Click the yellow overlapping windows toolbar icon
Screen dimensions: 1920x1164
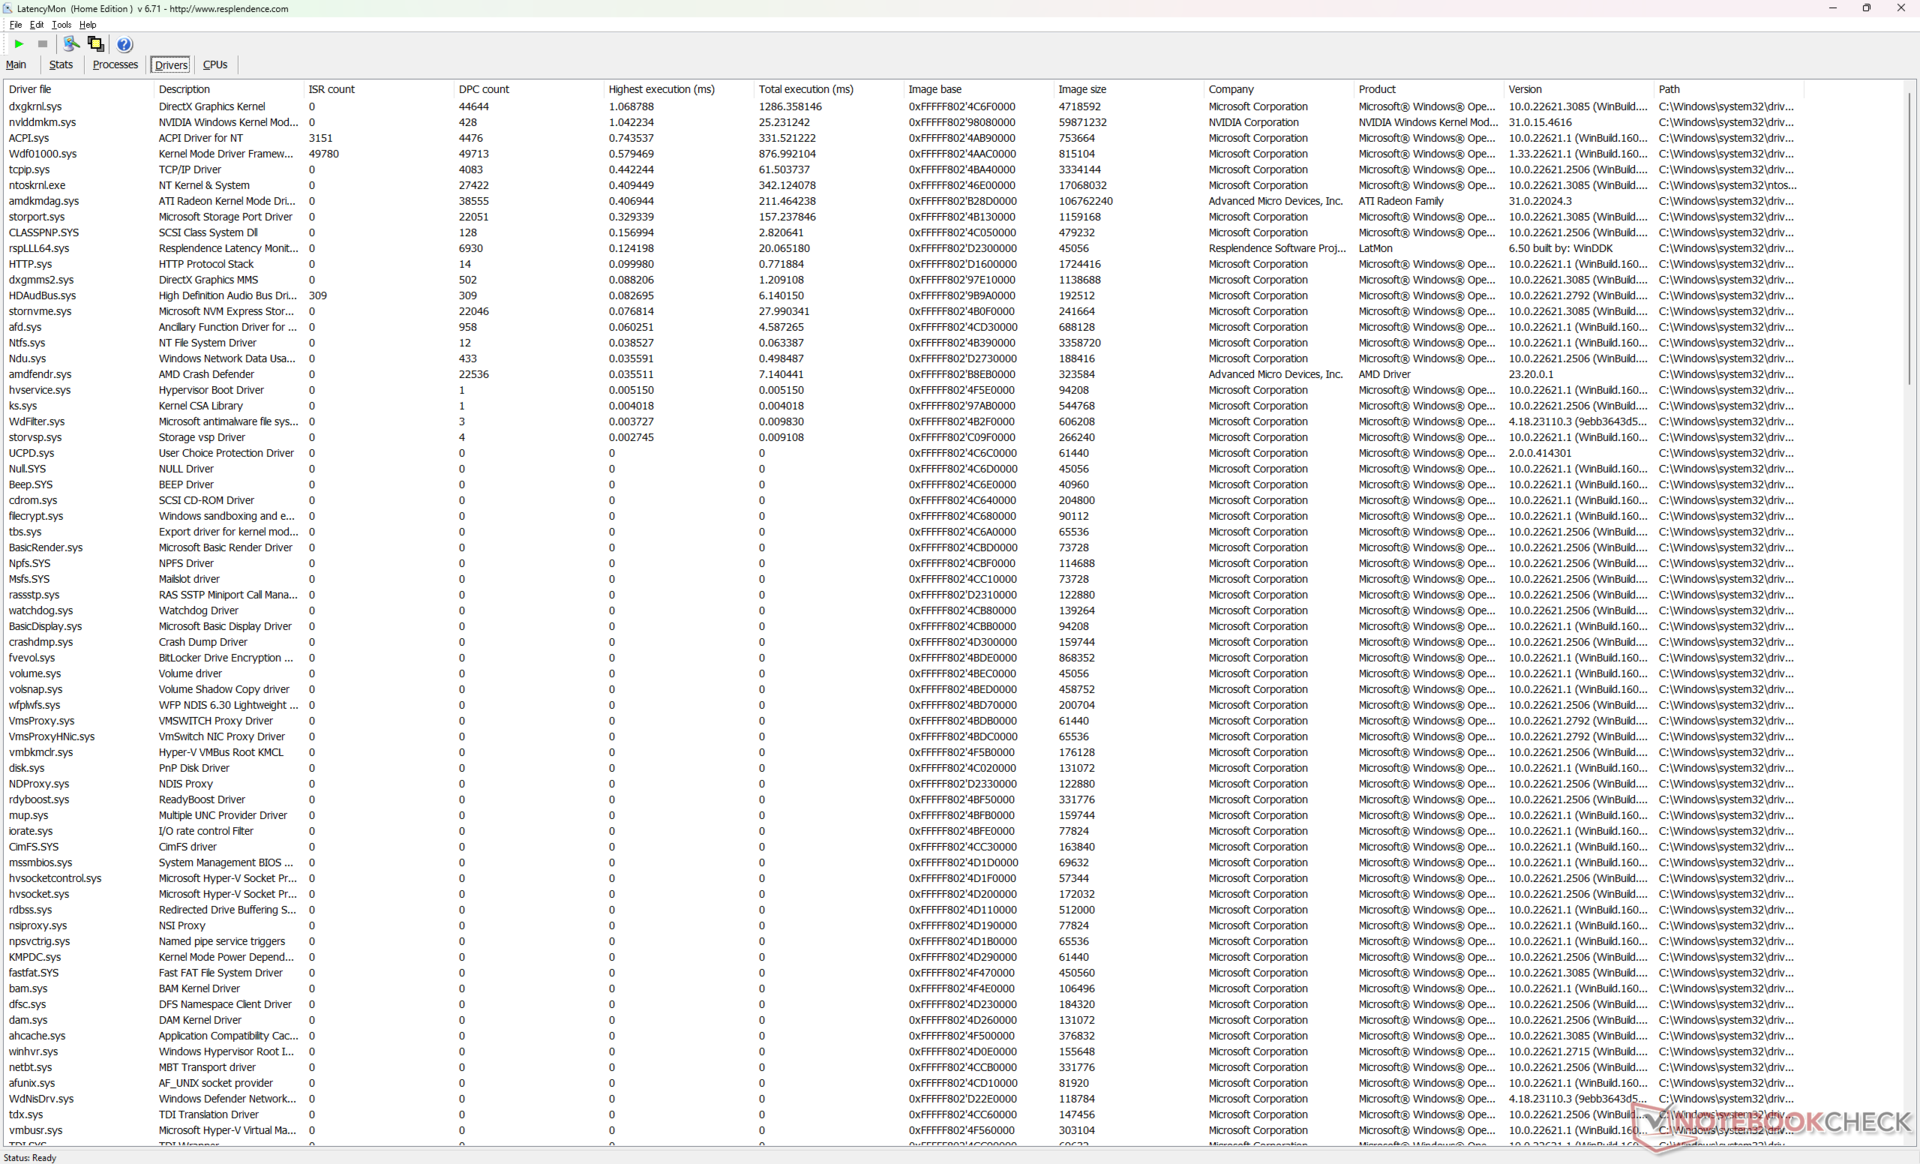96,44
